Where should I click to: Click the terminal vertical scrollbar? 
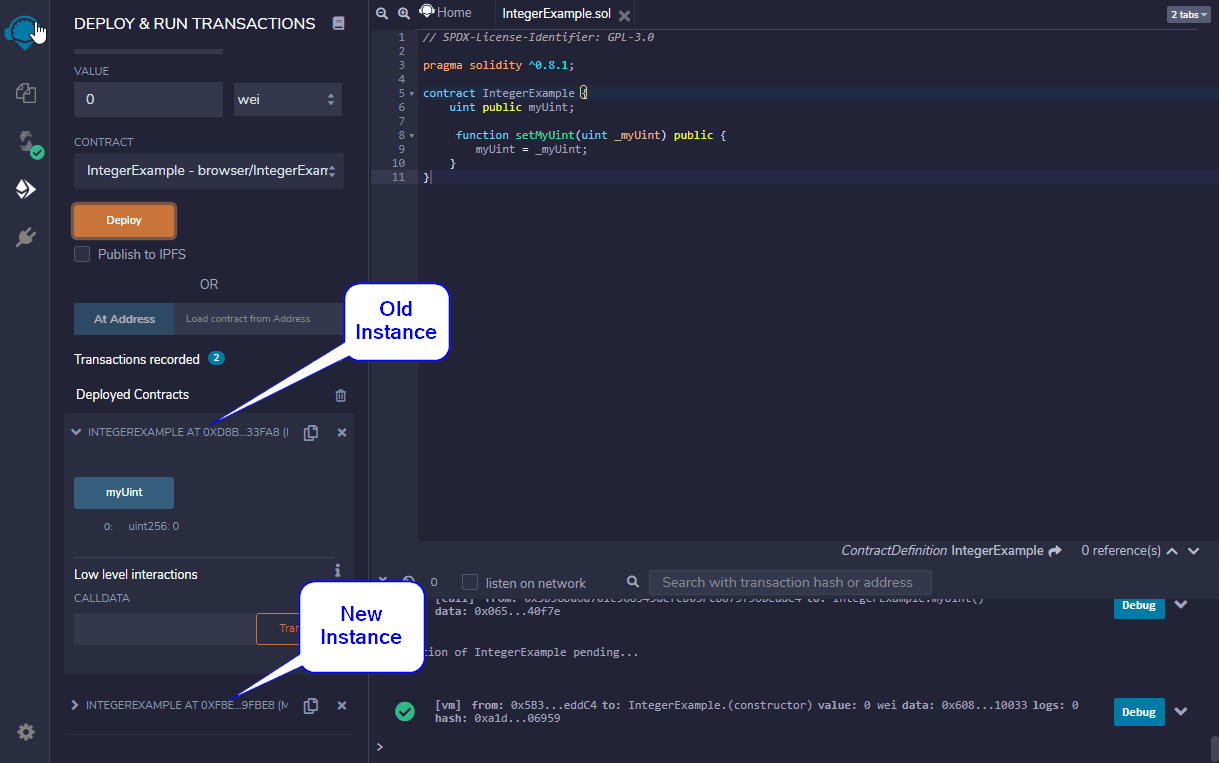pyautogui.click(x=1214, y=748)
